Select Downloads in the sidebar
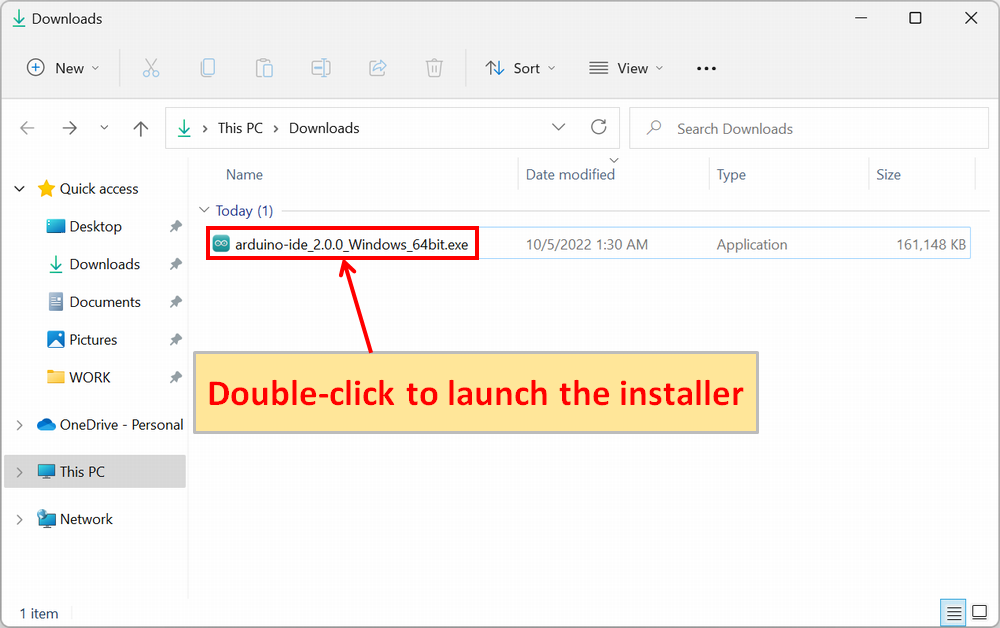This screenshot has height=628, width=1000. (105, 264)
